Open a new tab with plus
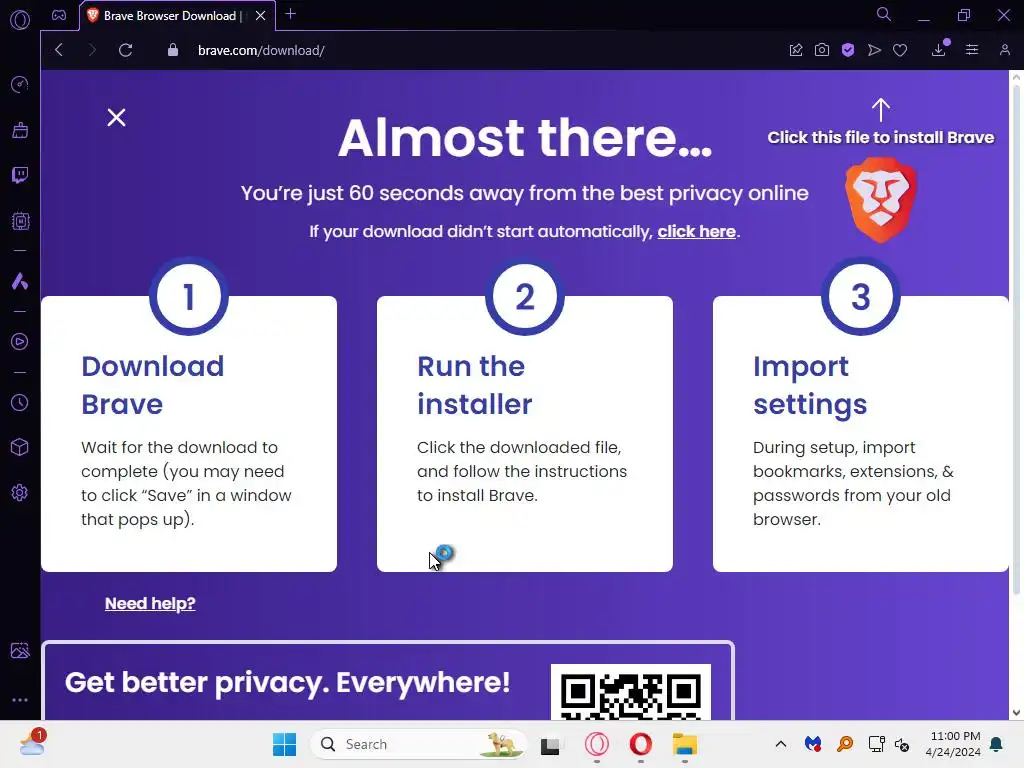Viewport: 1024px width, 768px height. click(291, 14)
